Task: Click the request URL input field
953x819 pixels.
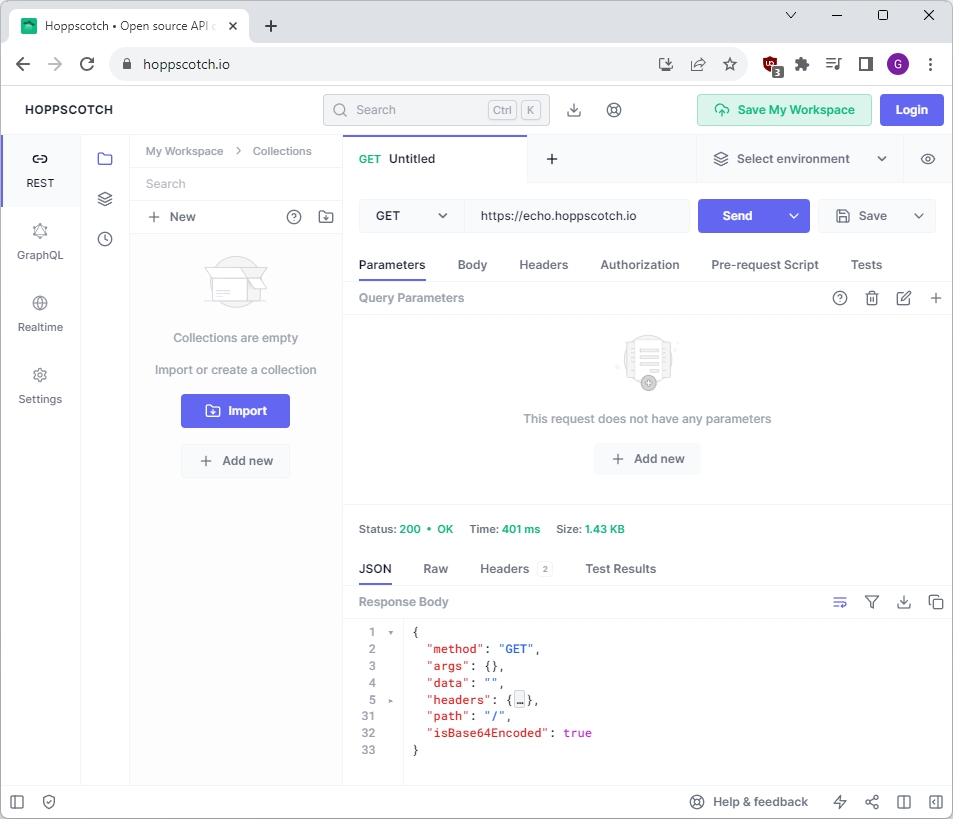Action: pos(577,215)
